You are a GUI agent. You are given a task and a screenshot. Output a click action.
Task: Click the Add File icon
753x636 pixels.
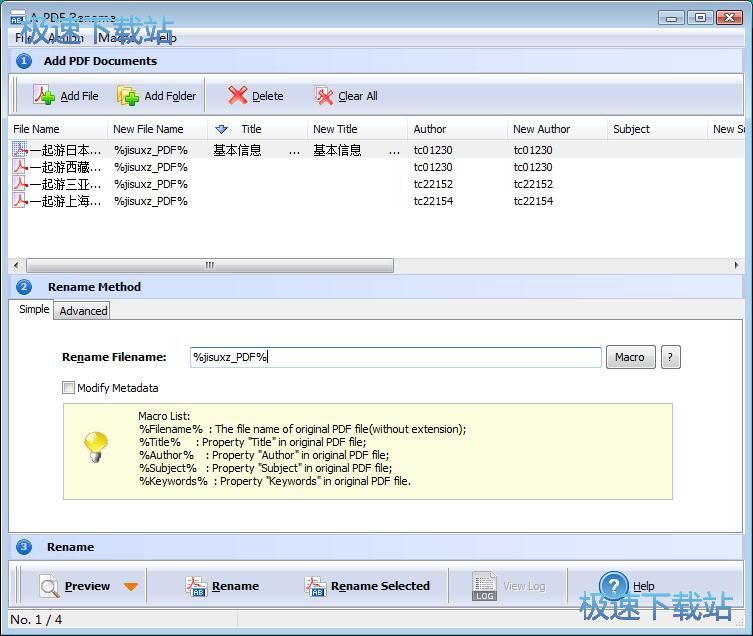(x=44, y=96)
